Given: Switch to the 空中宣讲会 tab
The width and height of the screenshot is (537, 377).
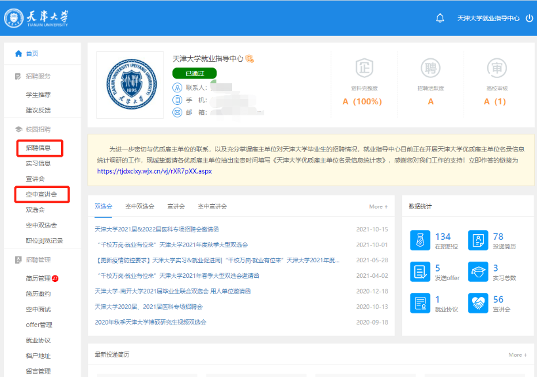Looking at the screenshot, I should (212, 206).
